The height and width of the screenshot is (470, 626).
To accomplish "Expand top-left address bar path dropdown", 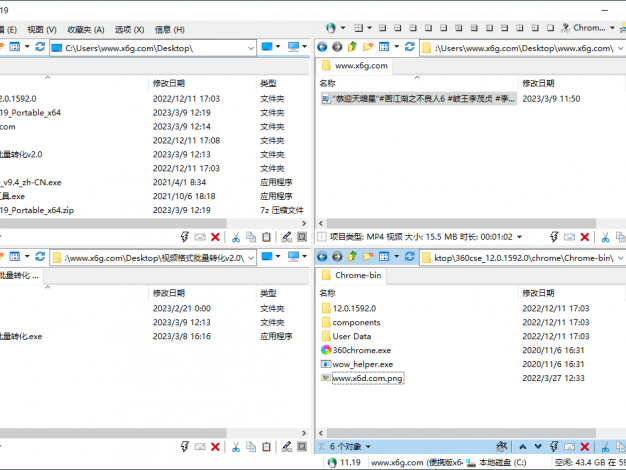I will point(251,48).
